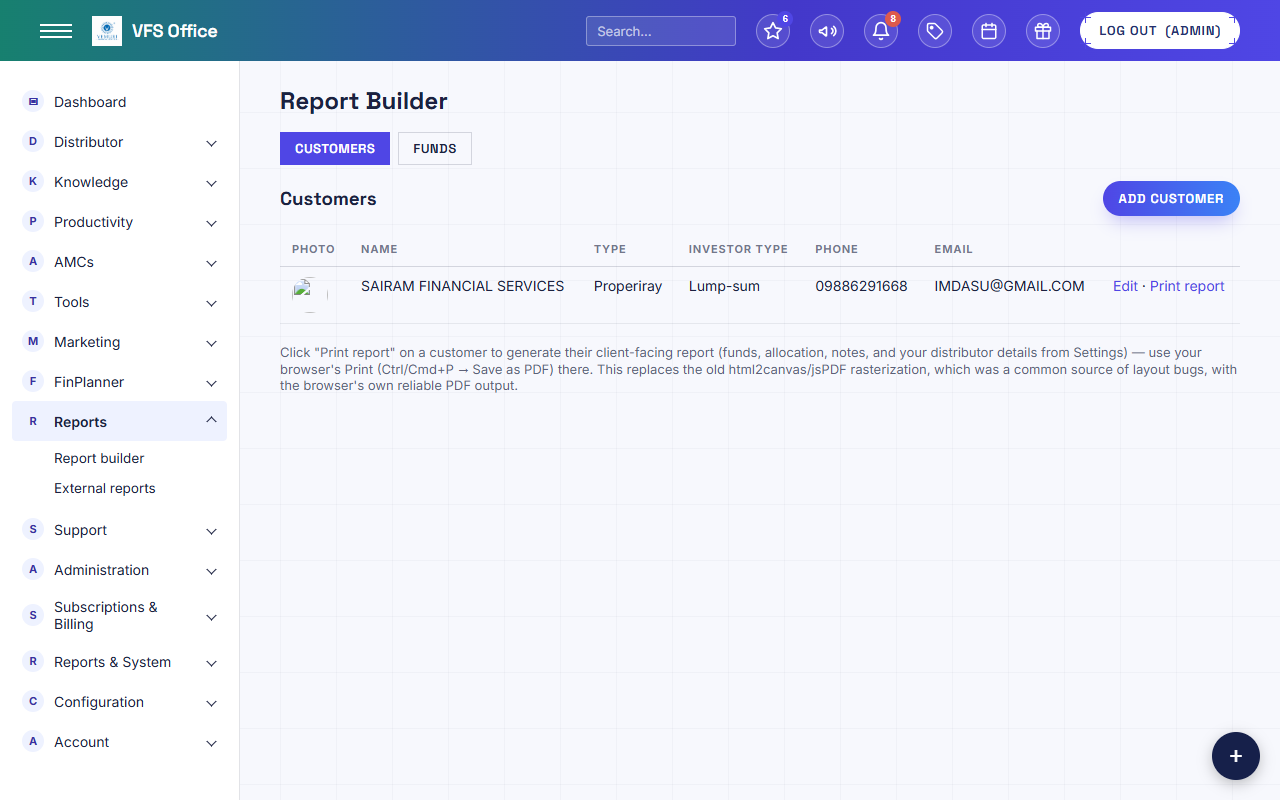
Task: Open Subscriptions & Billing menu item
Action: click(119, 616)
